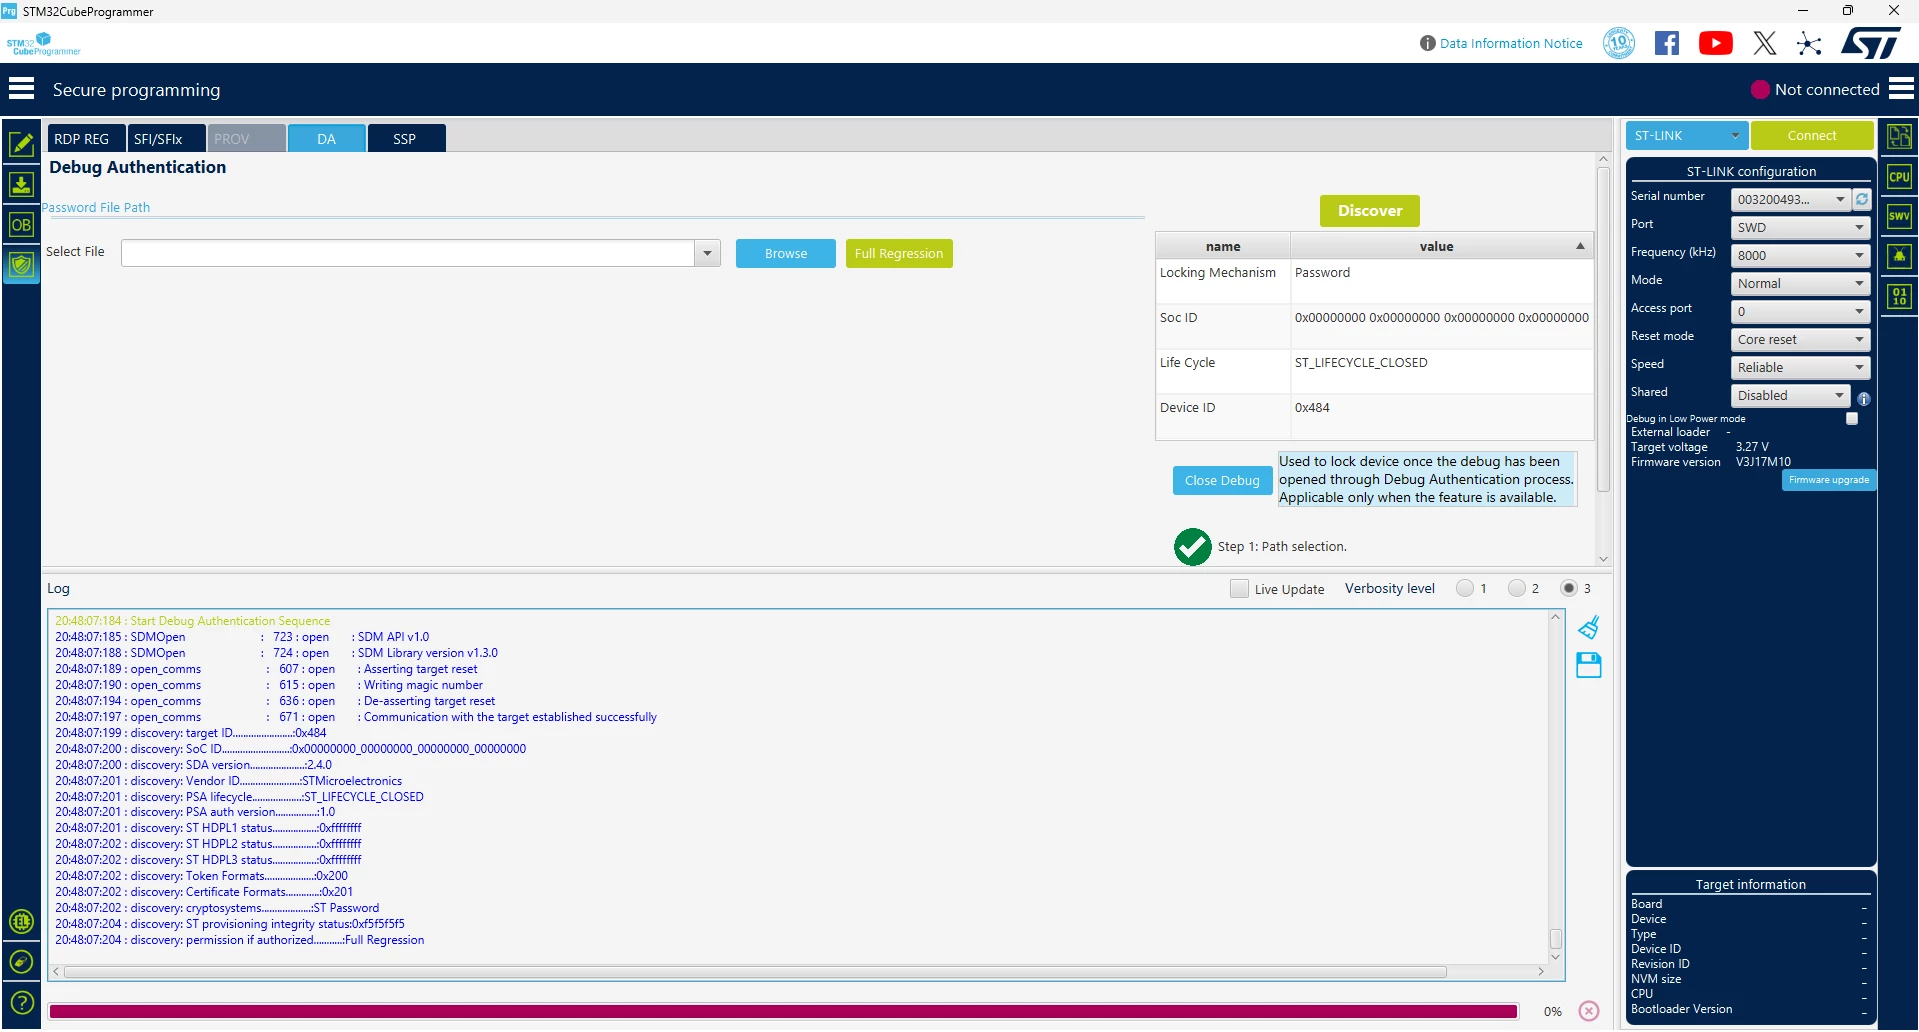Click the Close Debug button
This screenshot has height=1032, width=1919.
point(1222,480)
